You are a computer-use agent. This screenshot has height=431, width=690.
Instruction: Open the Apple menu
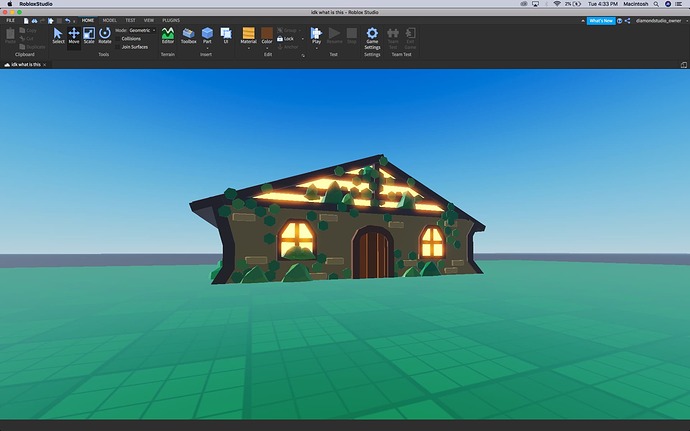(x=9, y=4)
